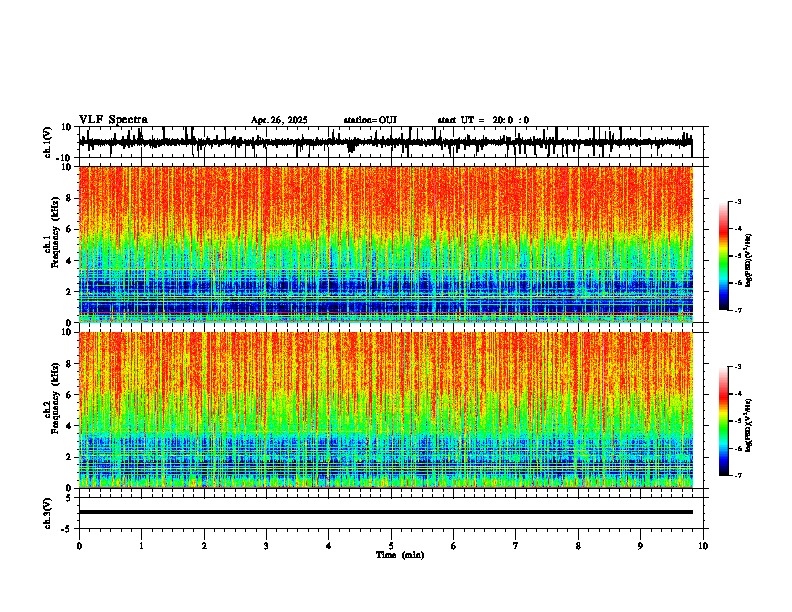Click the flat ch.3 voltage trace line
Viewport: 792px width, 612px height.
point(385,512)
